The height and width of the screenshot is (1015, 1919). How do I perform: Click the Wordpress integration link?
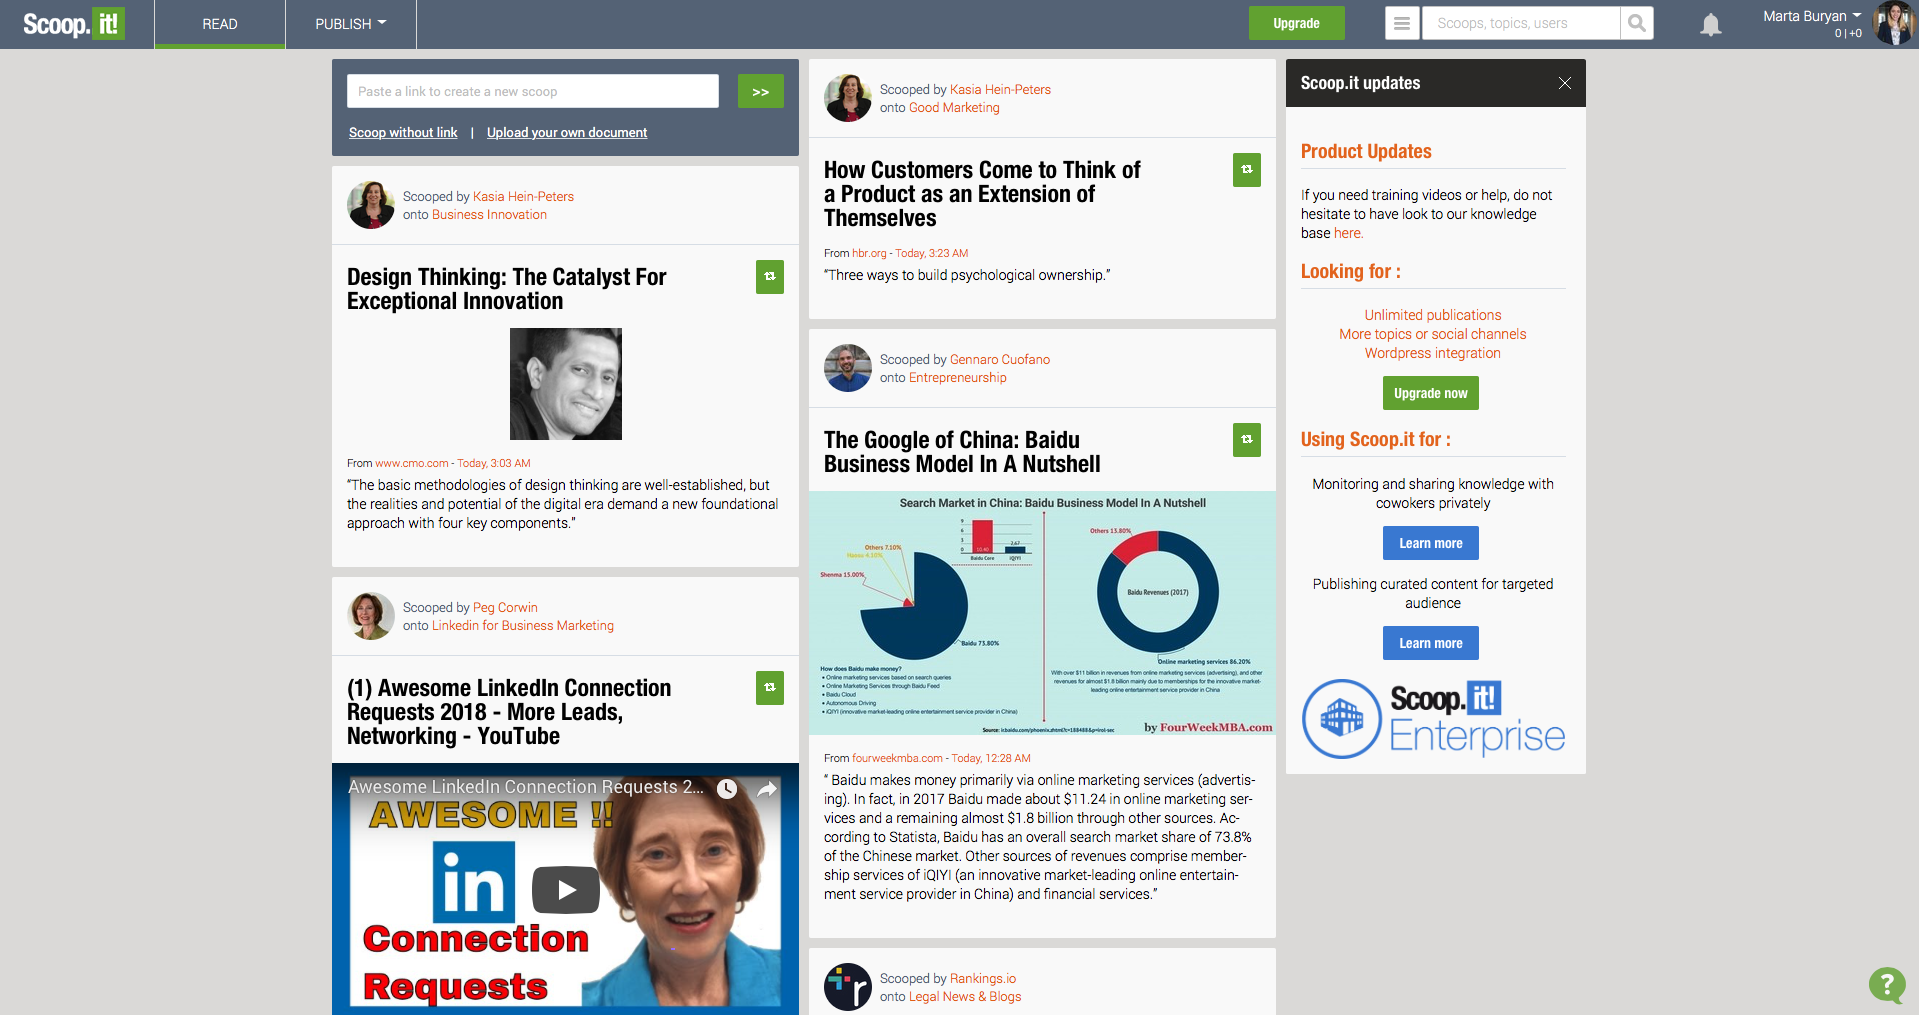click(1433, 353)
